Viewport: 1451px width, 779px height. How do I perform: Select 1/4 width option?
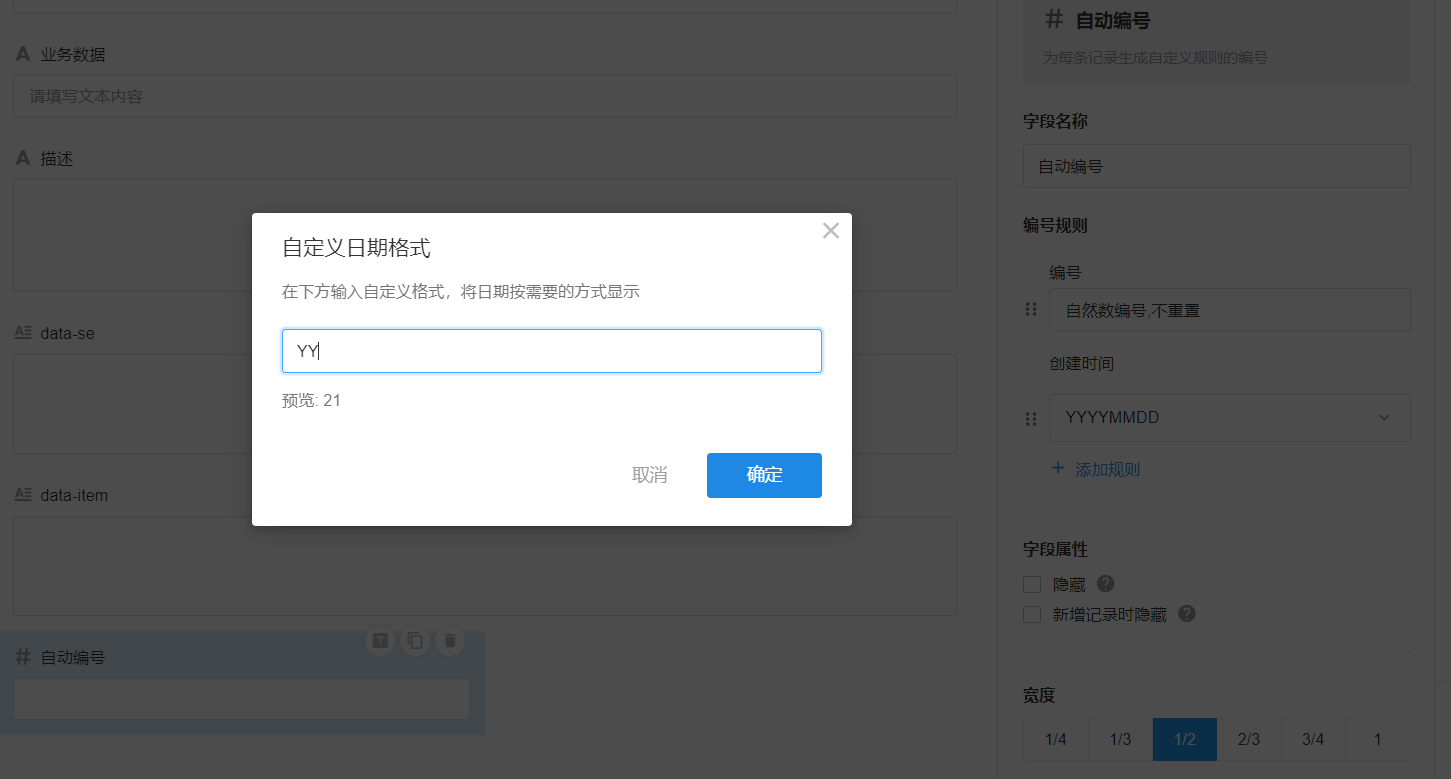pyautogui.click(x=1055, y=740)
